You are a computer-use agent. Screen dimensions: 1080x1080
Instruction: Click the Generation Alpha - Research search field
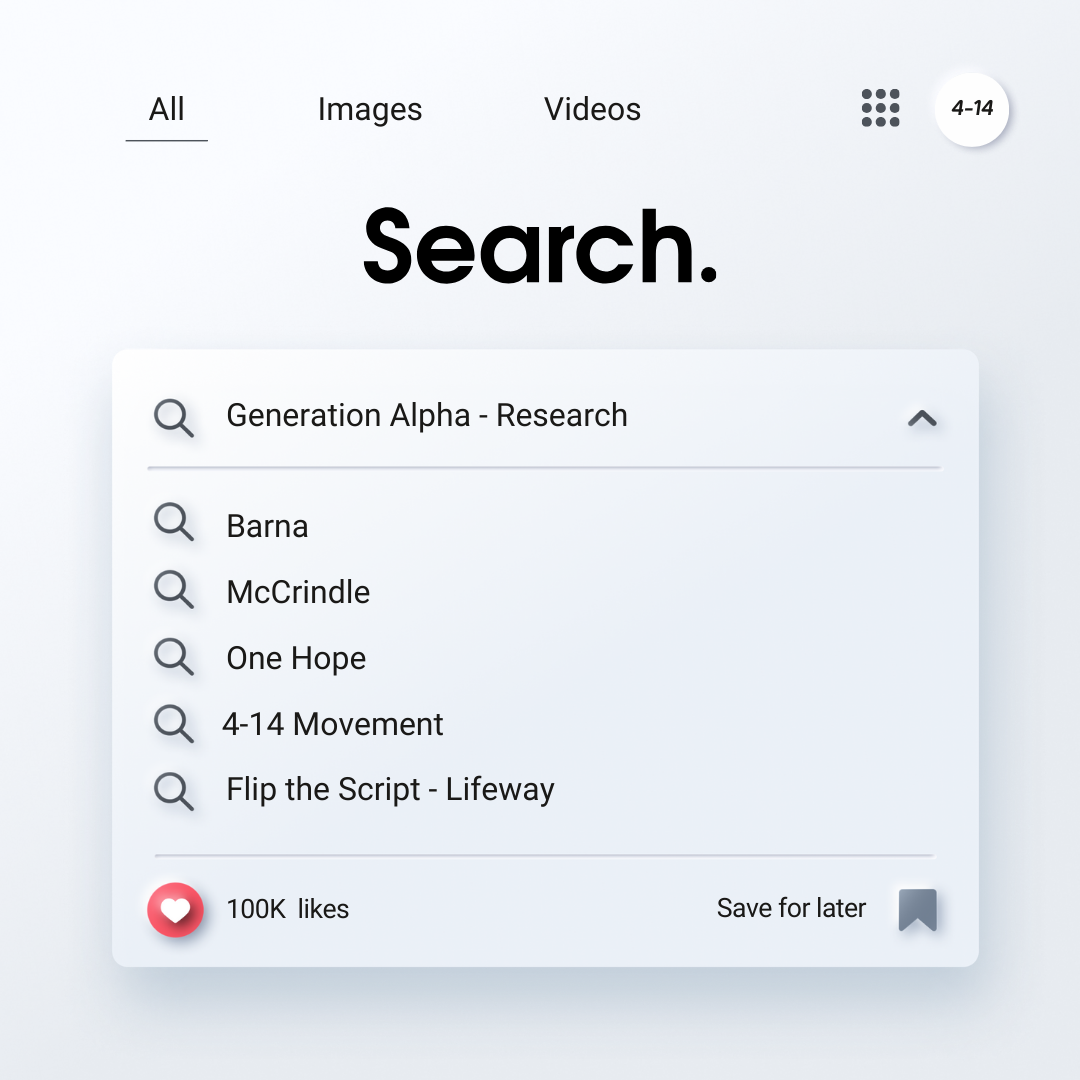[427, 416]
